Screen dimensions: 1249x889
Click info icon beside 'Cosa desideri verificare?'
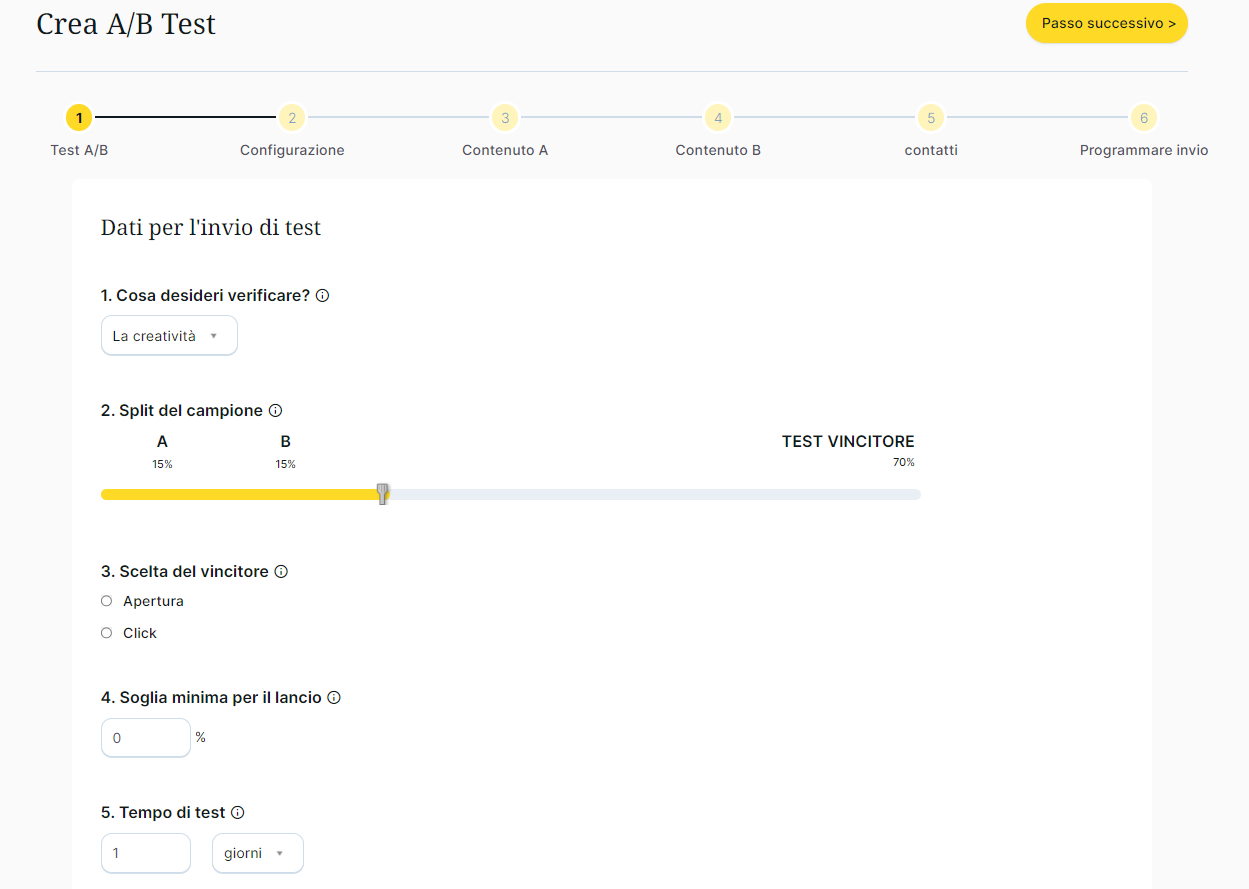323,296
